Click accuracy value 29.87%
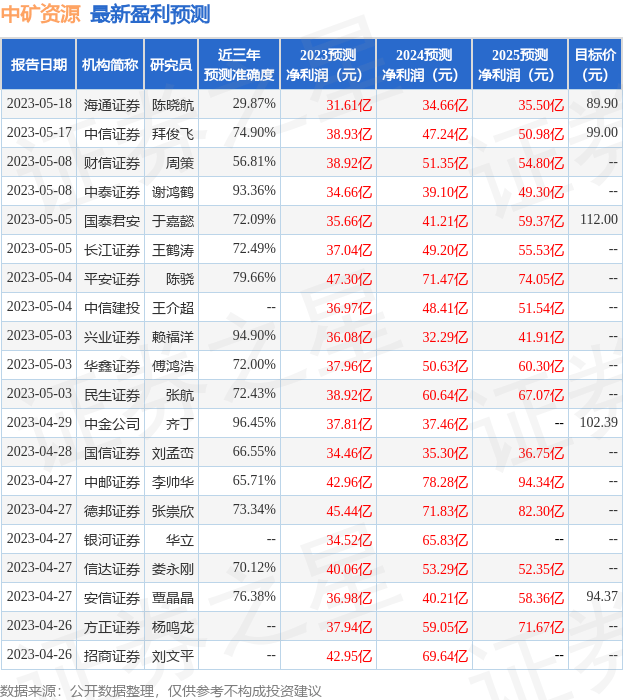Viewport: 623px width, 700px height. click(254, 103)
